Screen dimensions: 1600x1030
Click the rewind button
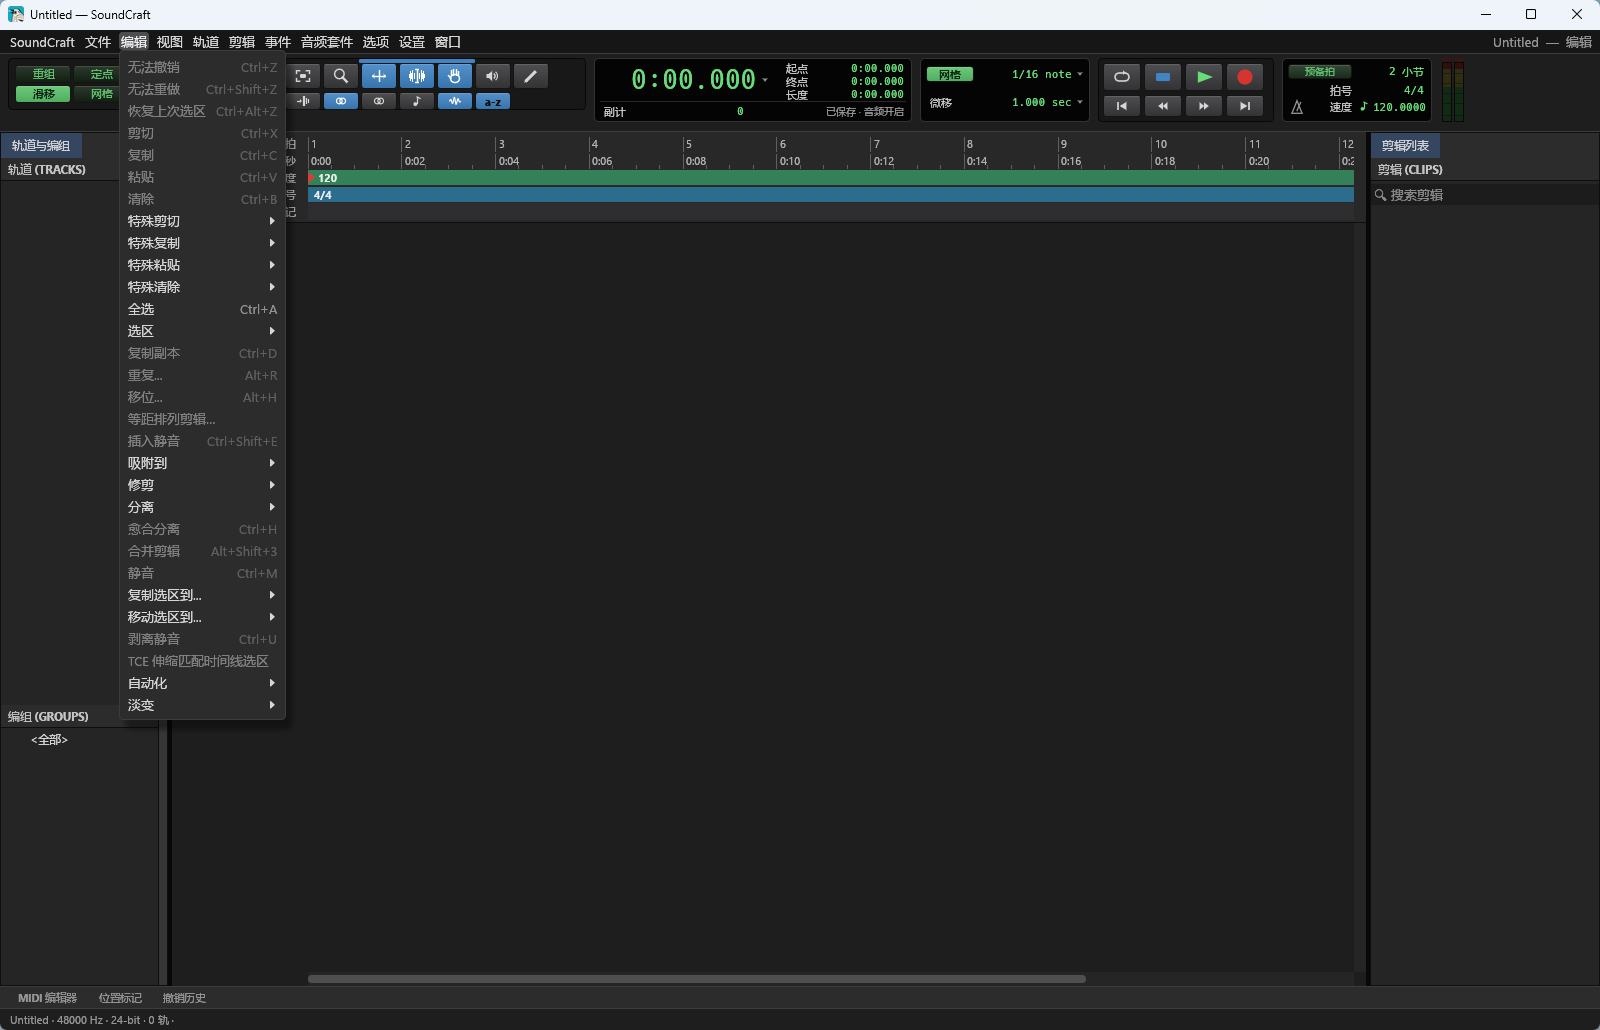pyautogui.click(x=1163, y=105)
